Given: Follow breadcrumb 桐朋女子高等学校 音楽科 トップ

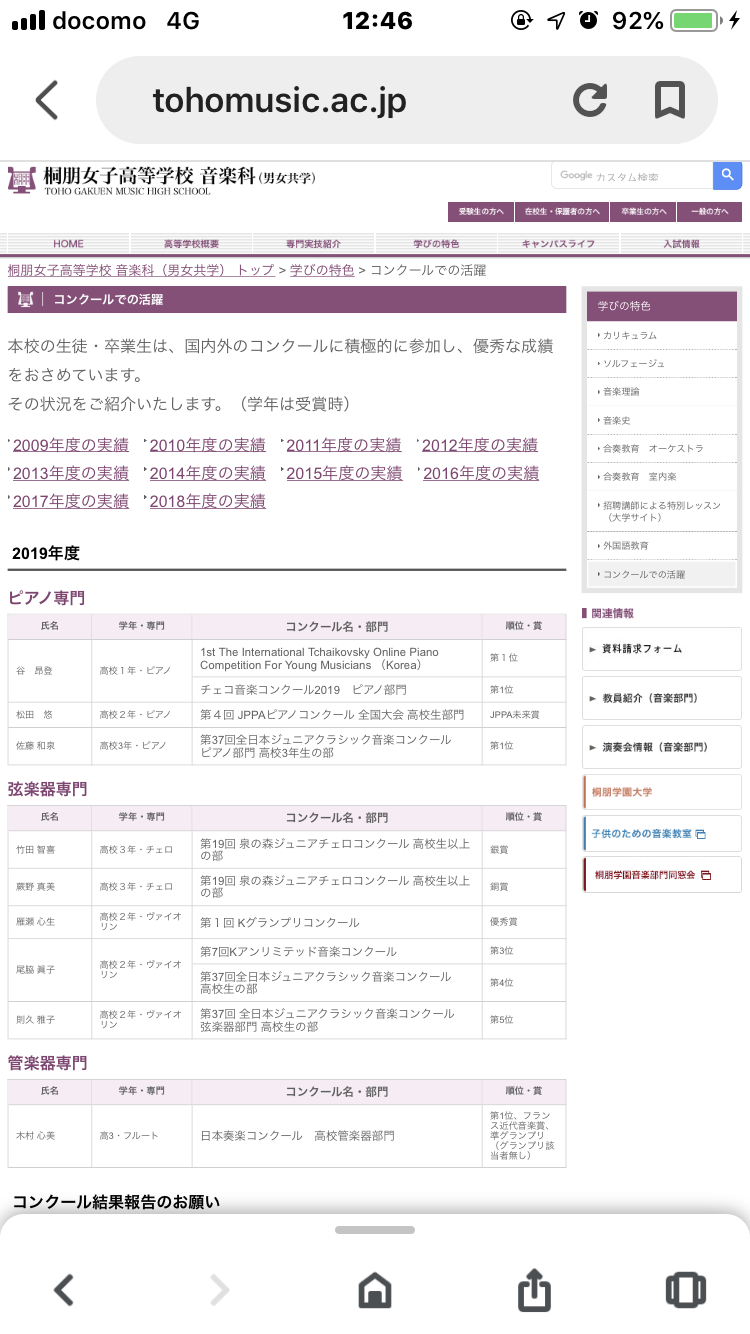Looking at the screenshot, I should tap(141, 270).
